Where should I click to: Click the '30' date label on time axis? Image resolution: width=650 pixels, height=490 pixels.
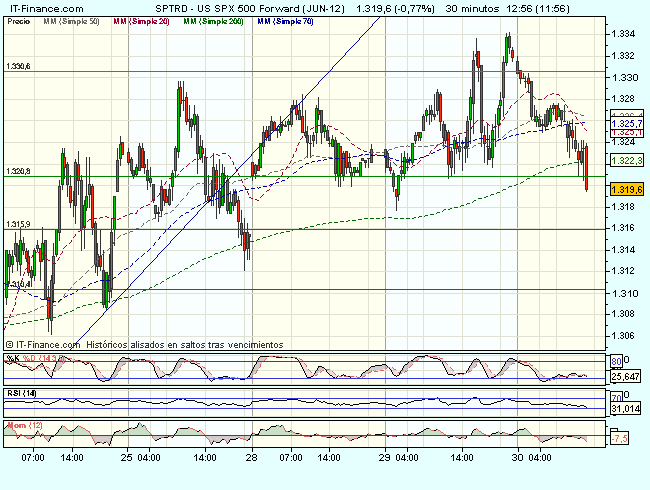click(517, 458)
